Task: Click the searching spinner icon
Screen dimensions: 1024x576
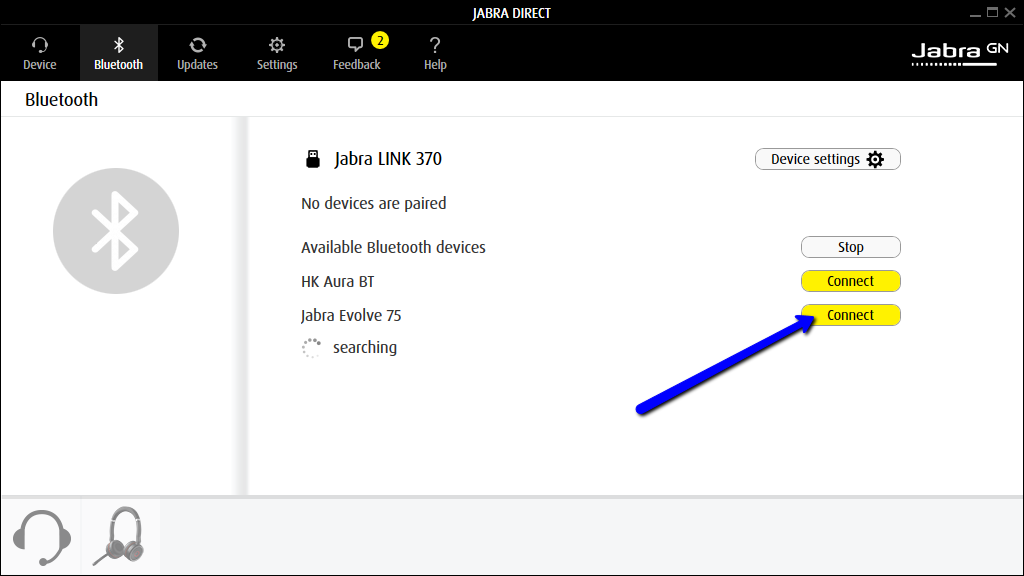Action: click(x=312, y=348)
